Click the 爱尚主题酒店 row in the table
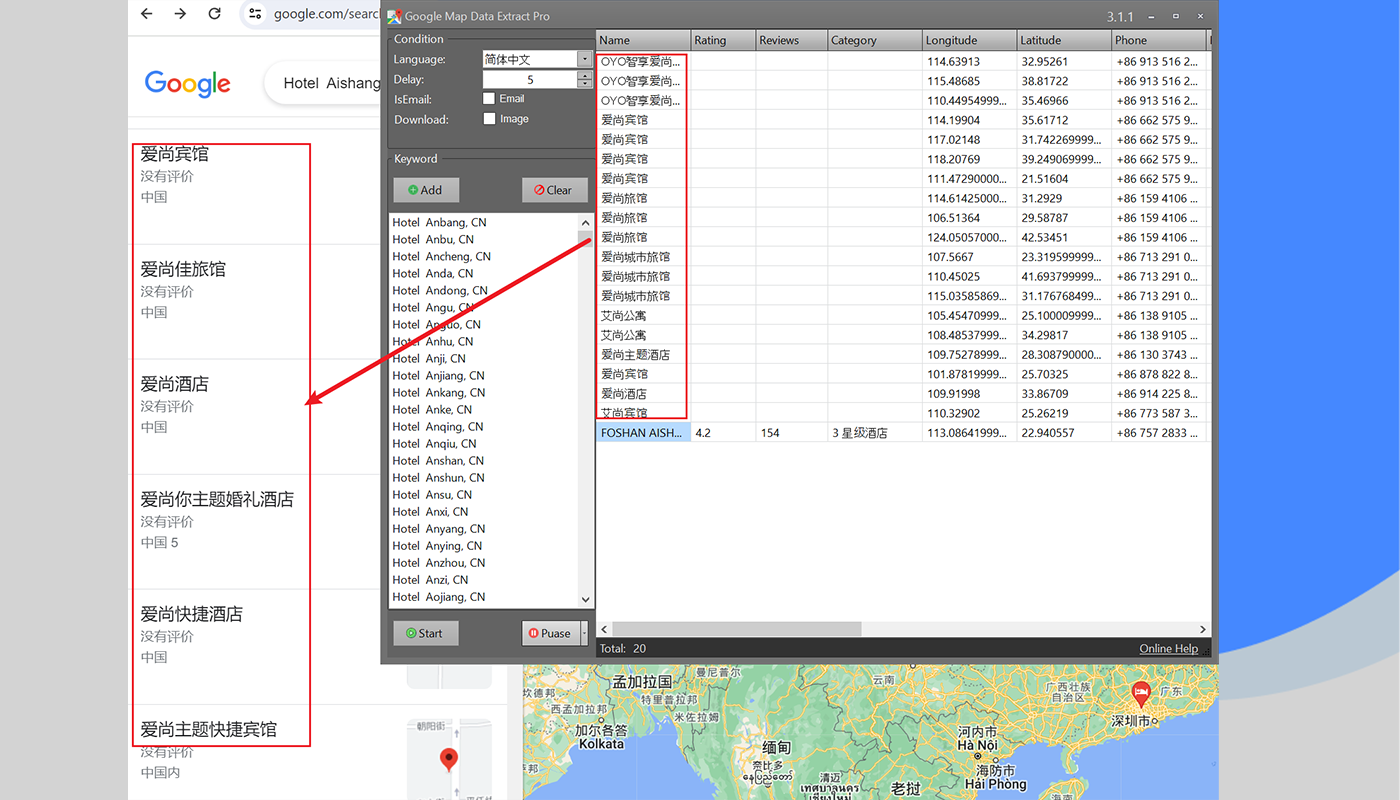 (x=902, y=354)
